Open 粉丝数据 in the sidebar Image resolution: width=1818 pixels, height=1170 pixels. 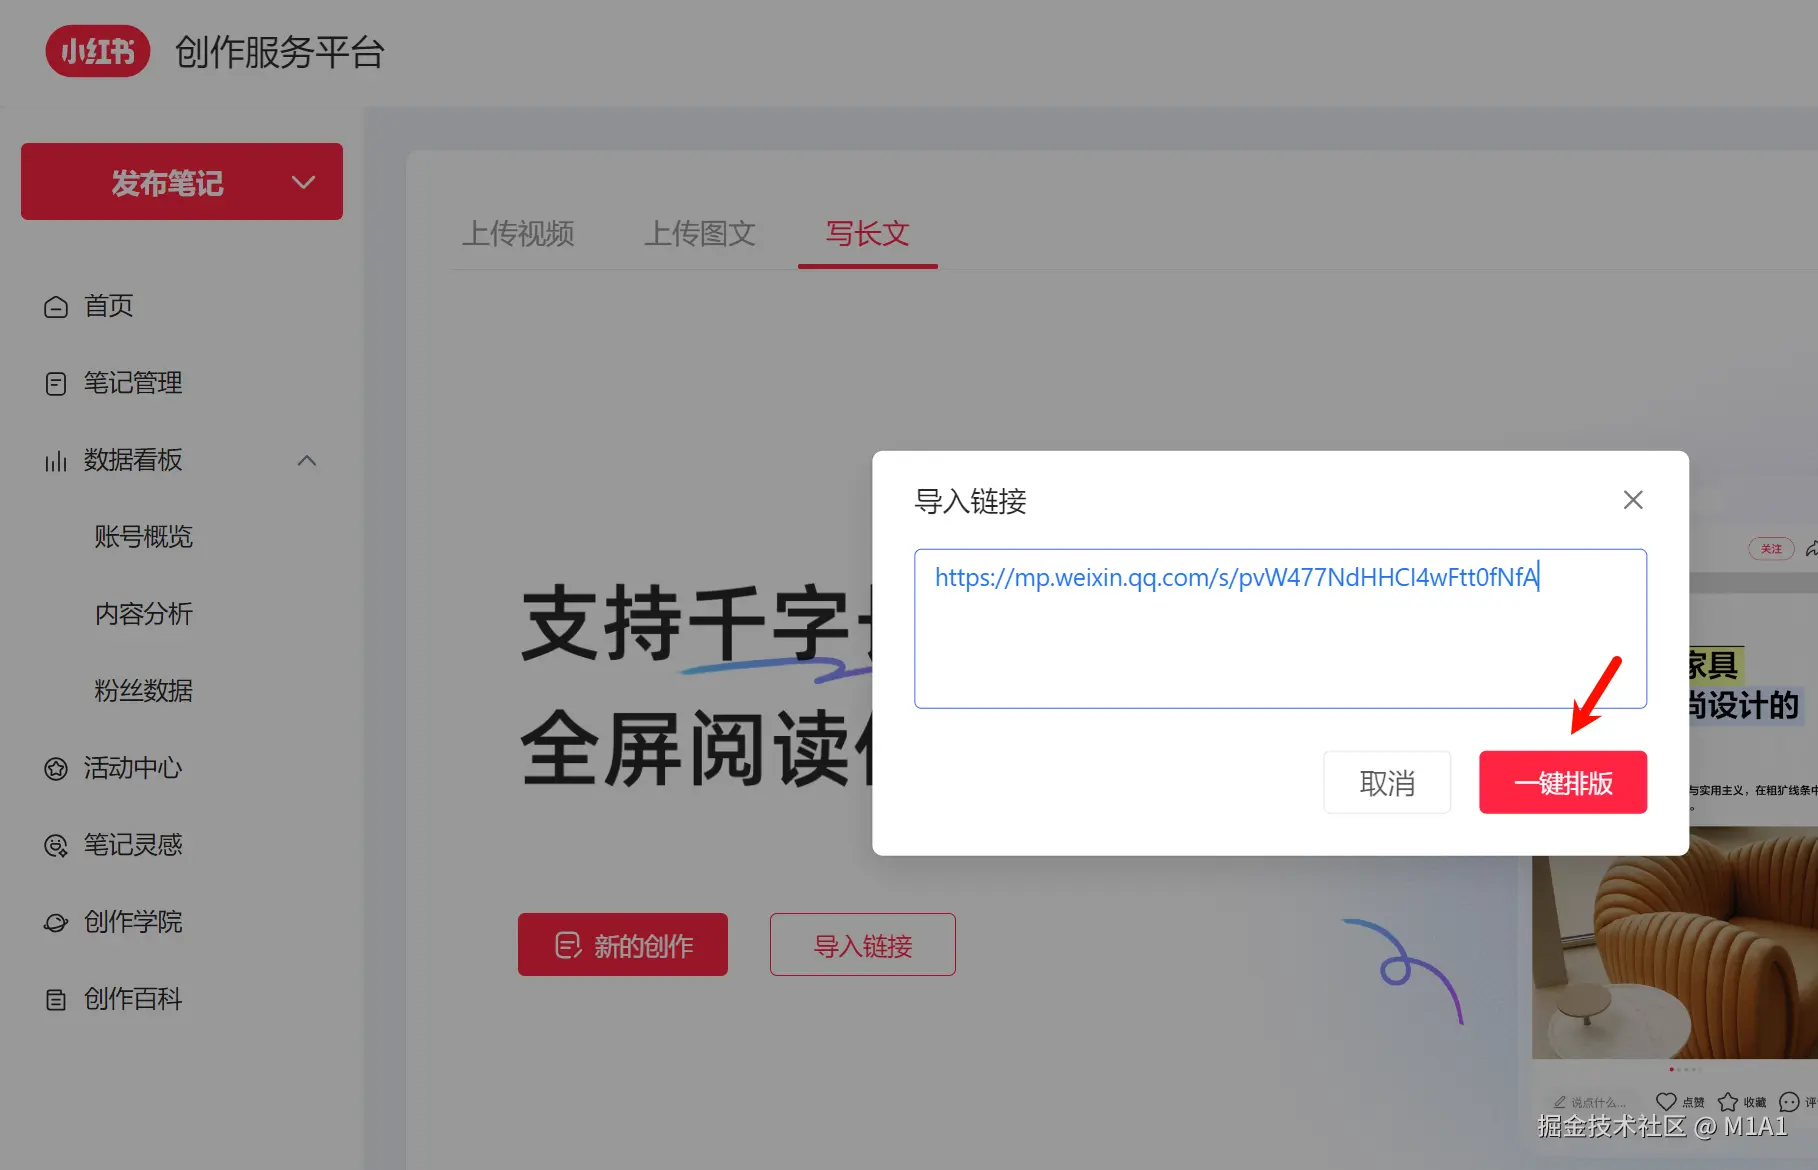pyautogui.click(x=143, y=691)
